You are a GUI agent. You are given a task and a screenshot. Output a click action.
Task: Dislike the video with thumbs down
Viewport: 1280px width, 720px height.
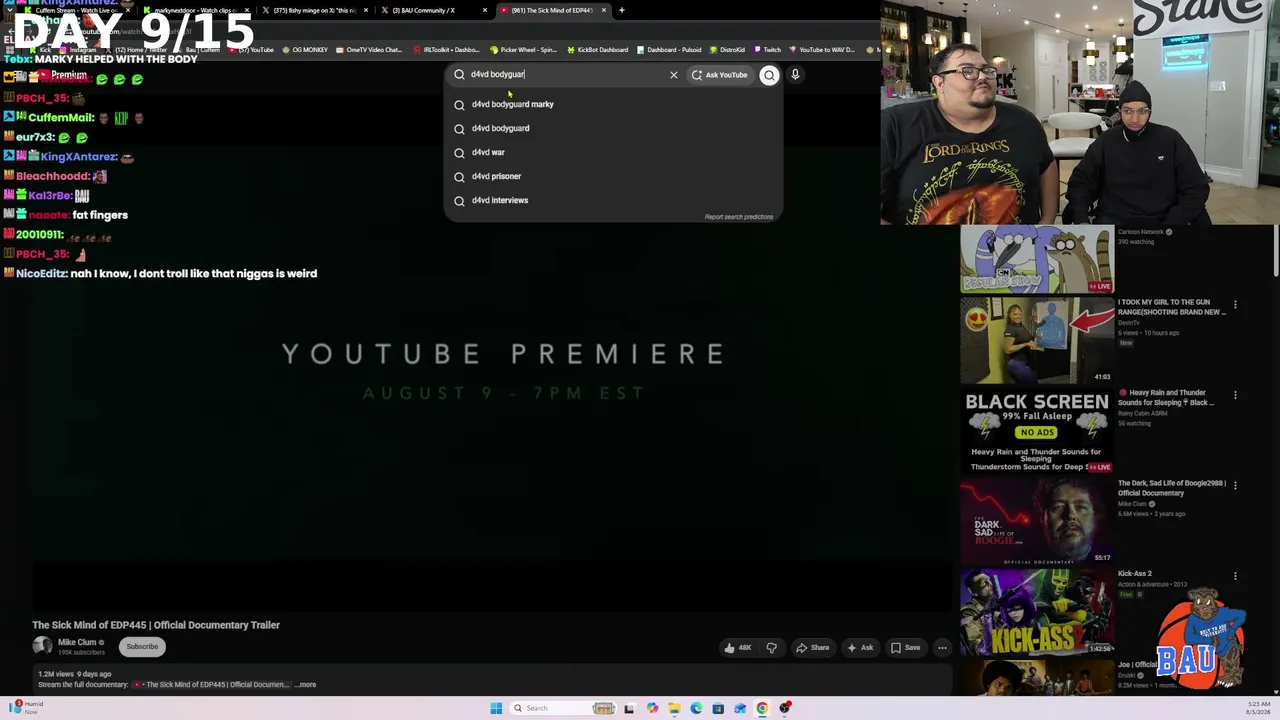click(771, 648)
